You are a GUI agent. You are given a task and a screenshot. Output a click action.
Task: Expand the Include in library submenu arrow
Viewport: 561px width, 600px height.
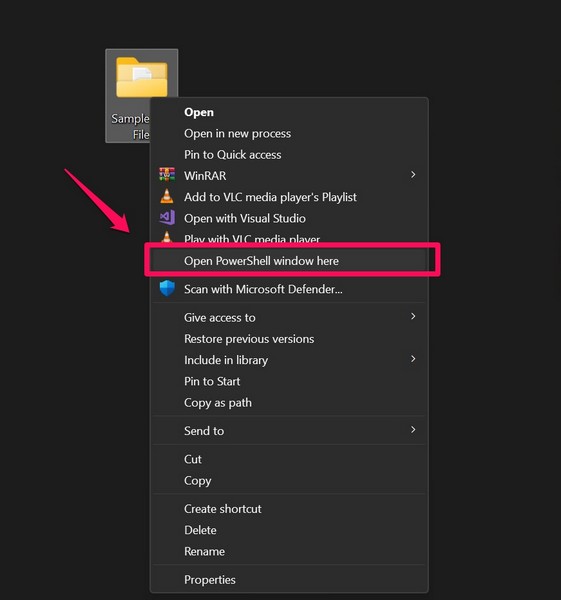point(413,359)
